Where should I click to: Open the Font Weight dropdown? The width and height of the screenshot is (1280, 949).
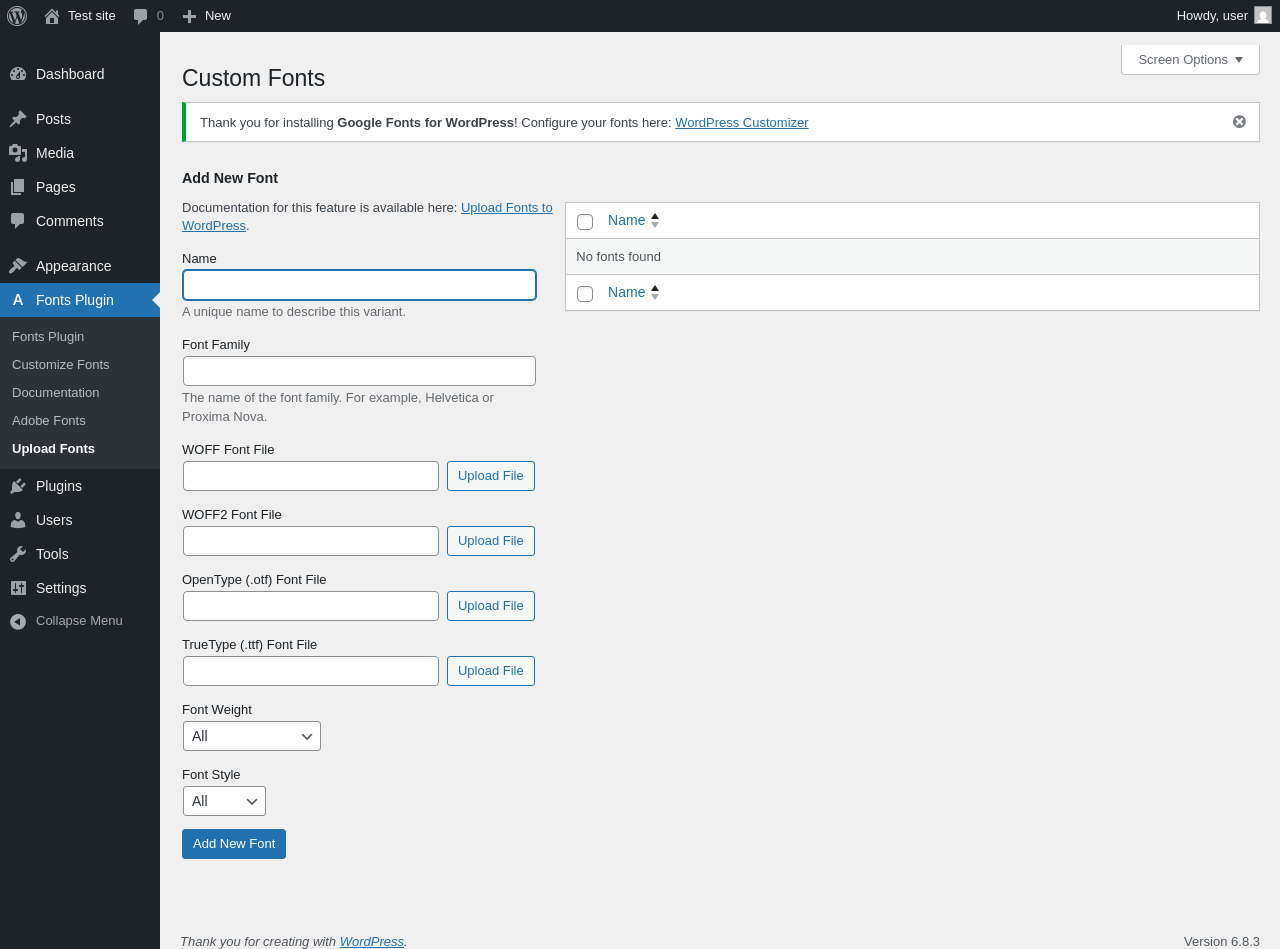pos(252,736)
